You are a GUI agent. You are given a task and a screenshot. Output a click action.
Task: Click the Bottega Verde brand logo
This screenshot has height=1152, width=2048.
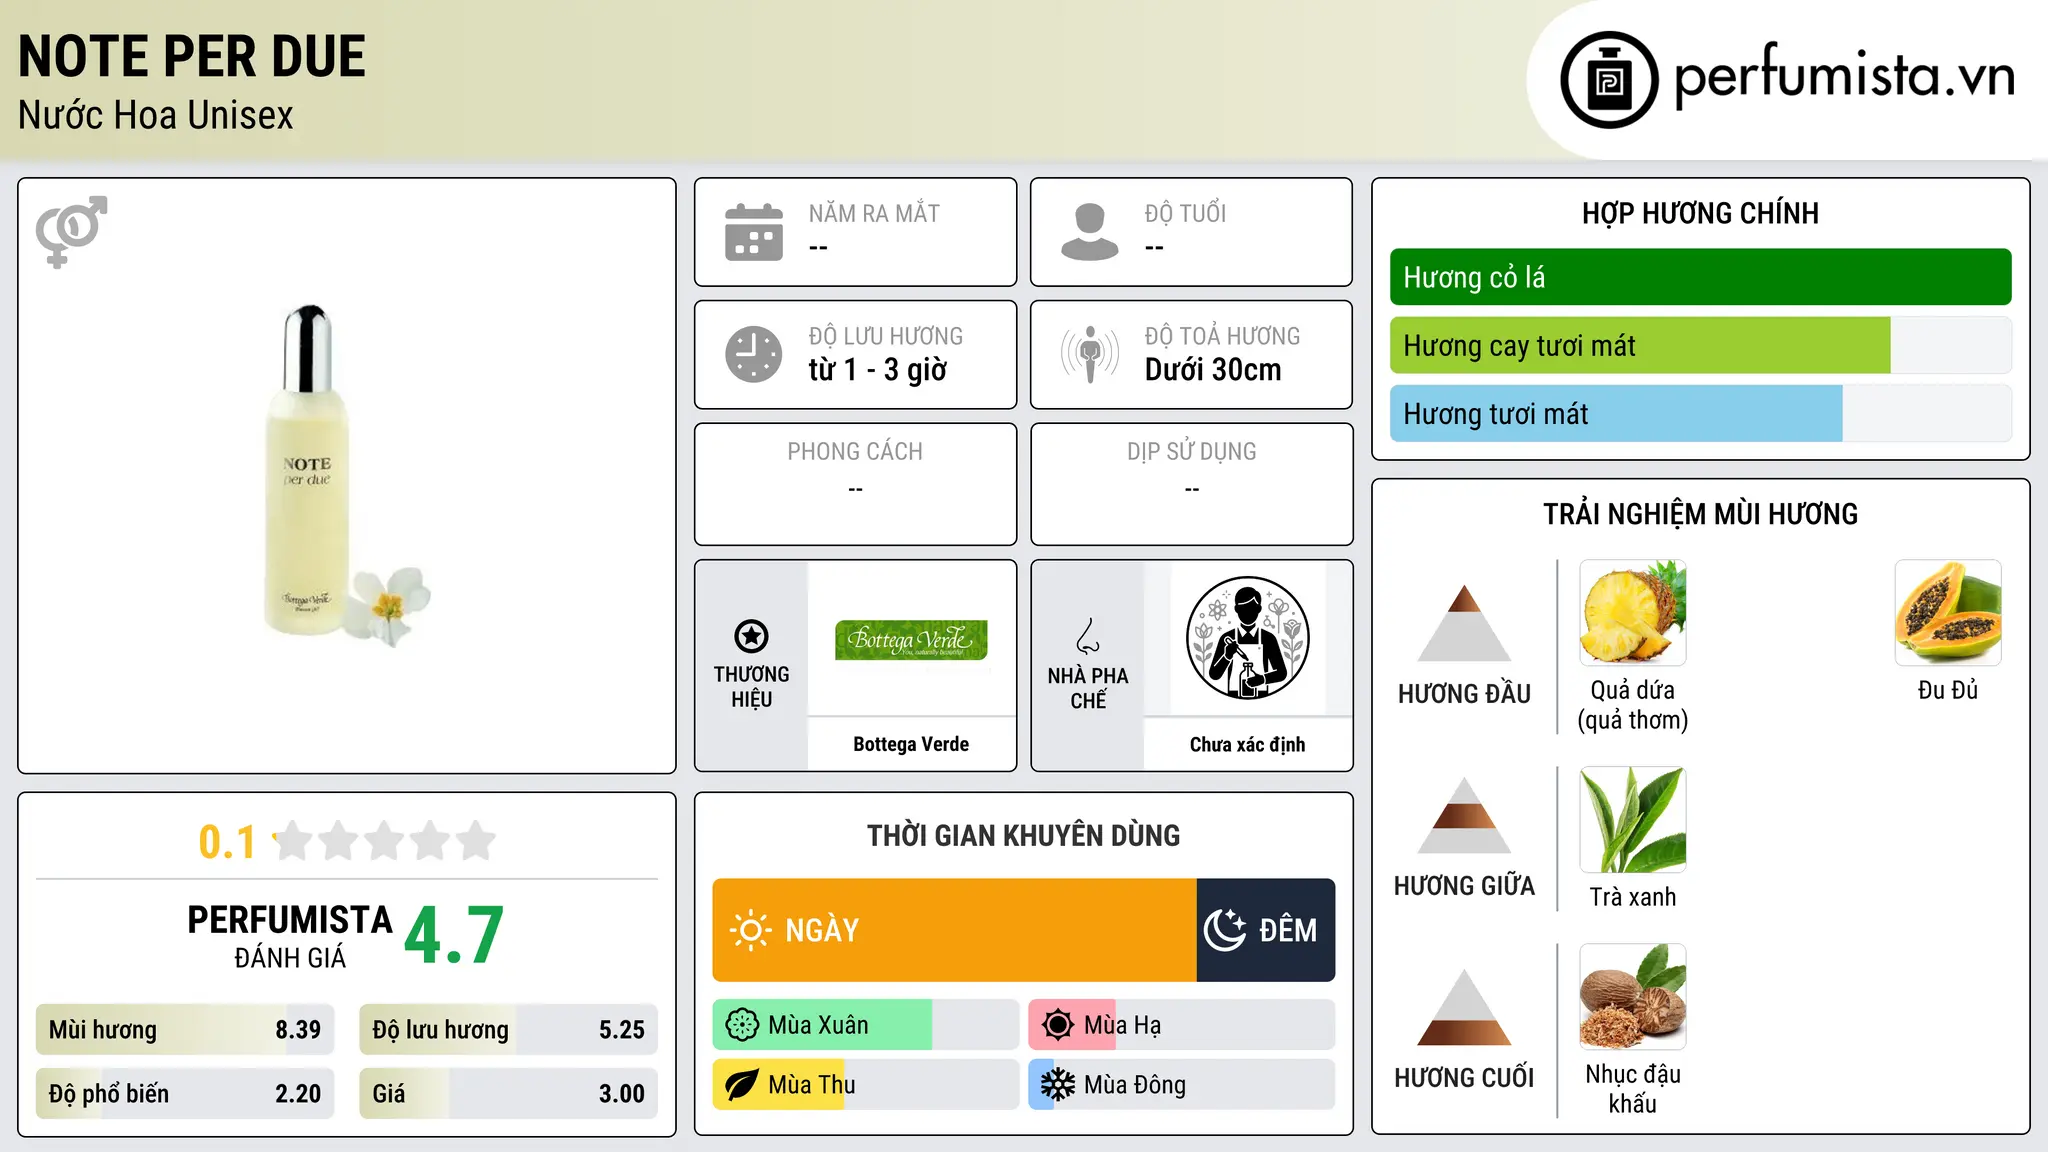click(911, 640)
